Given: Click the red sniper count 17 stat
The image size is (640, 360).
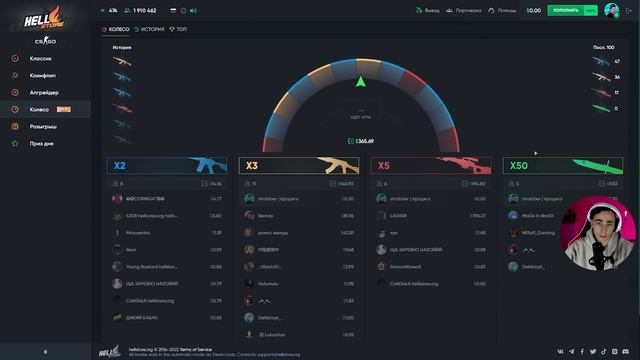Looking at the screenshot, I should point(606,93).
